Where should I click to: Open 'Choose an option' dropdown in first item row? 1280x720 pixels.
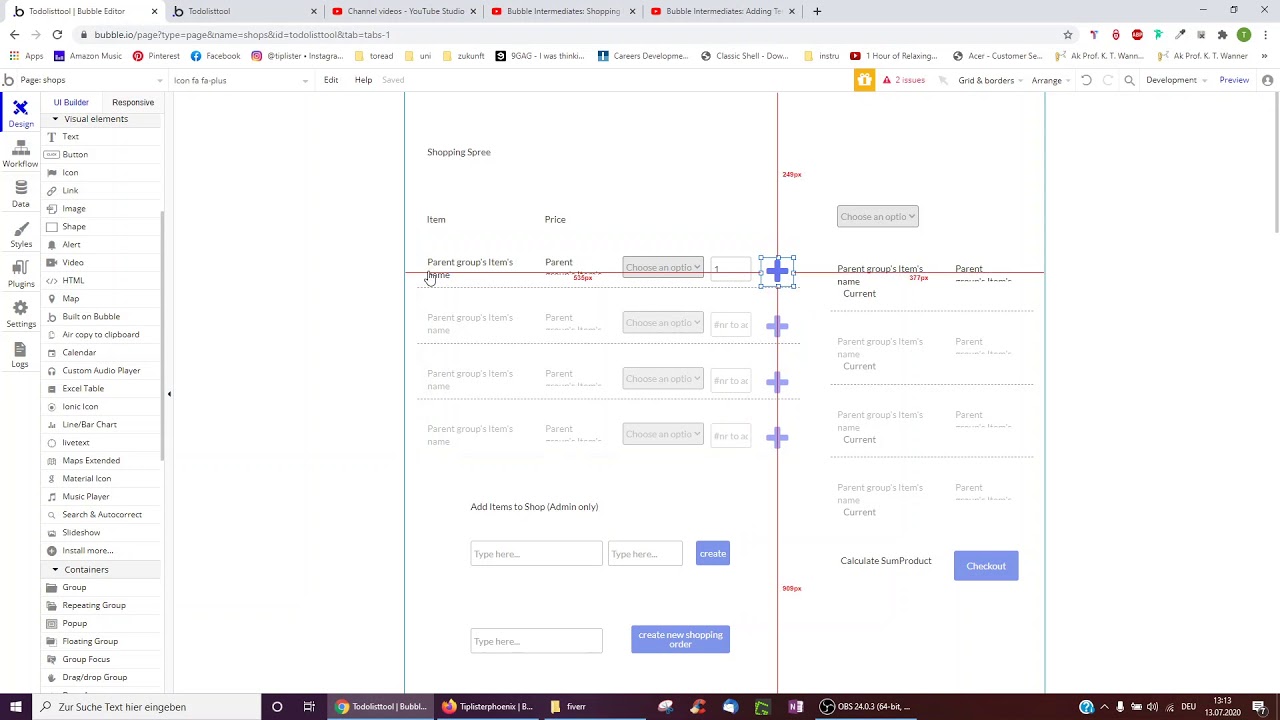[x=662, y=268]
